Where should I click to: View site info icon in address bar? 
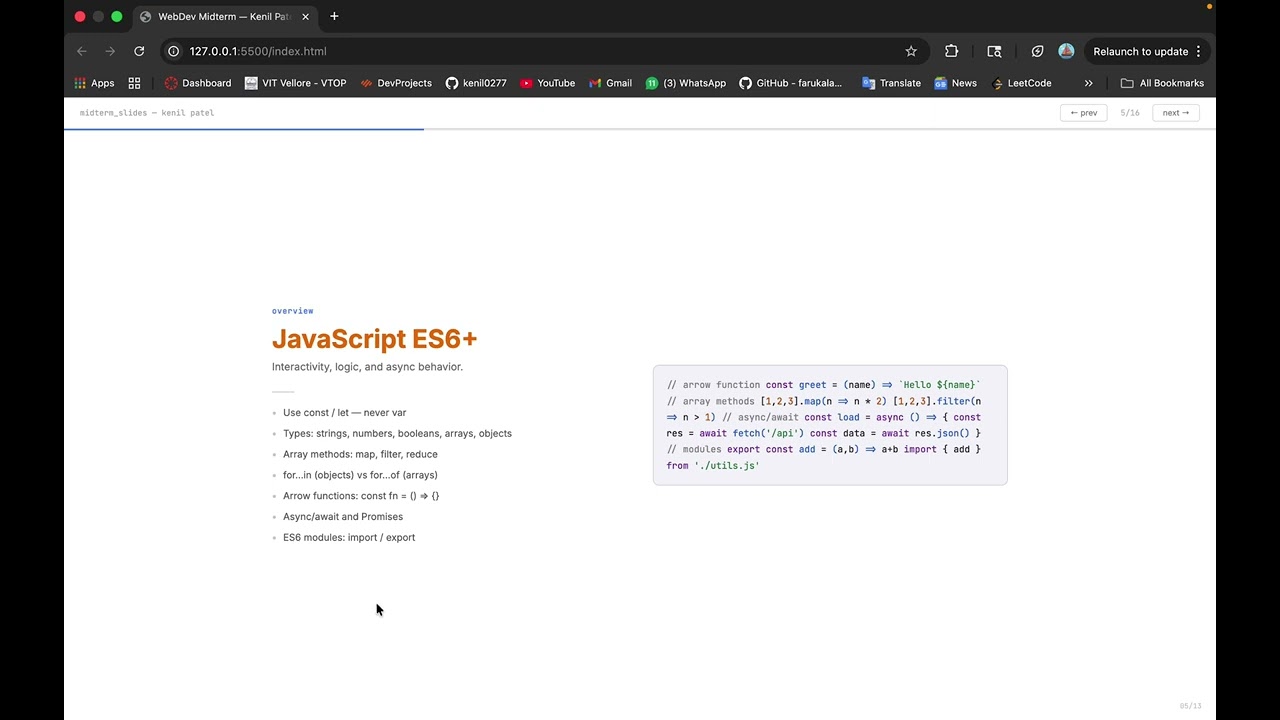tap(173, 51)
